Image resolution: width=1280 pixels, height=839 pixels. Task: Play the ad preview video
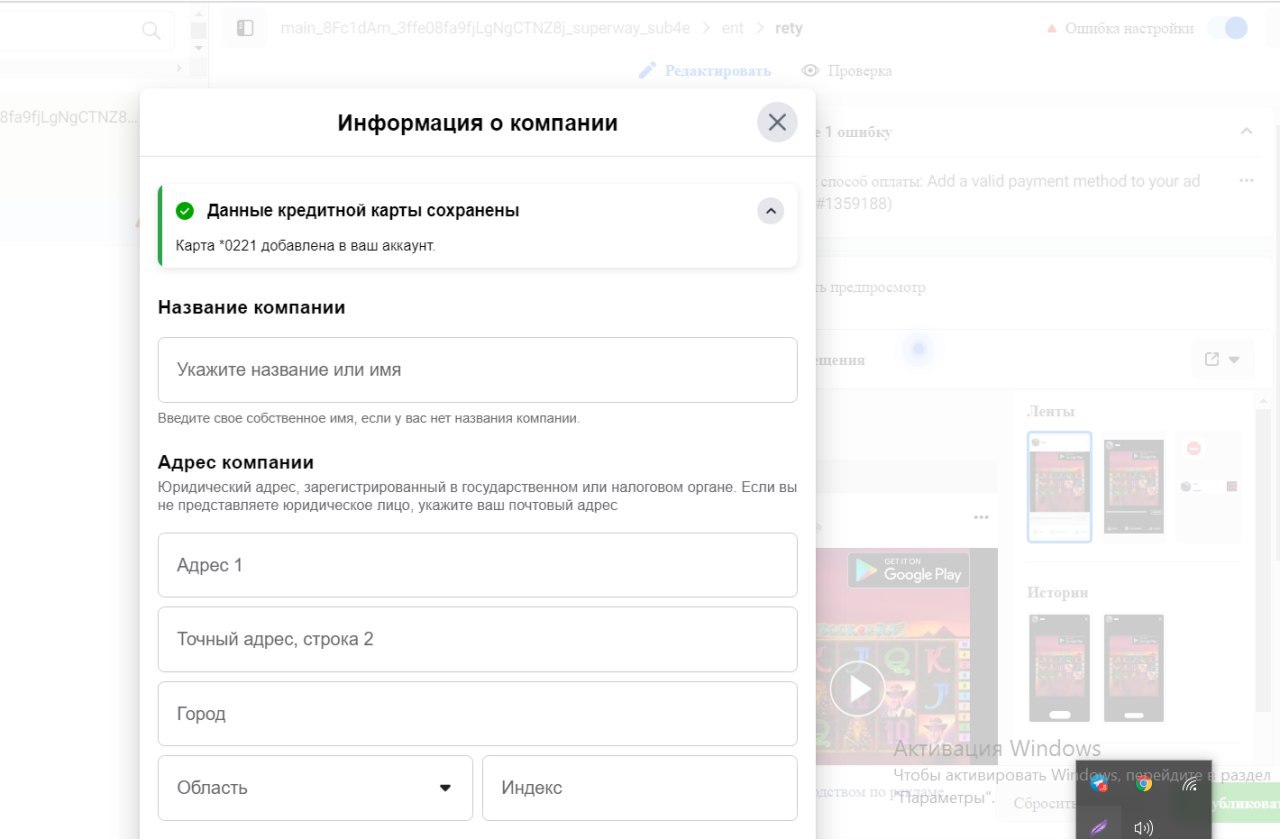[857, 688]
